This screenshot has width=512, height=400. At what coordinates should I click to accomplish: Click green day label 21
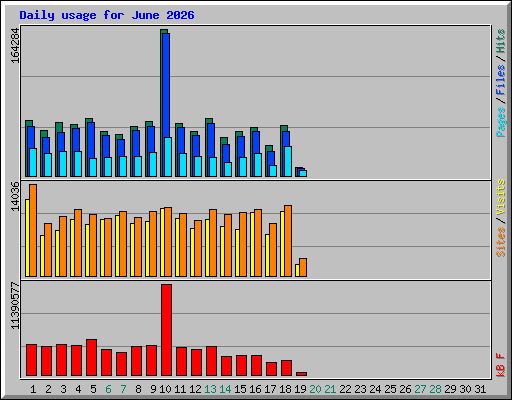[x=330, y=389]
